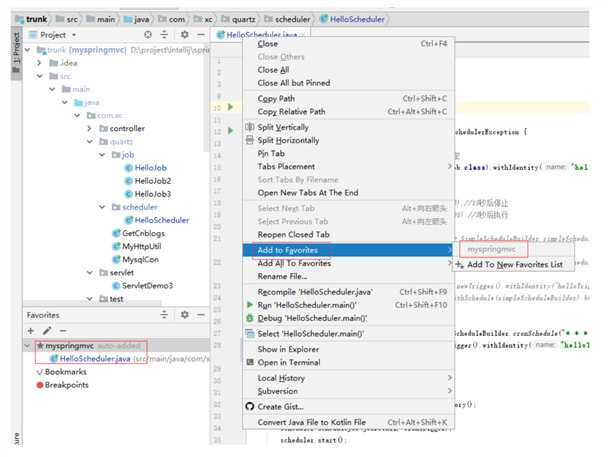Click quartz in the breadcrumb bar

tap(238, 19)
